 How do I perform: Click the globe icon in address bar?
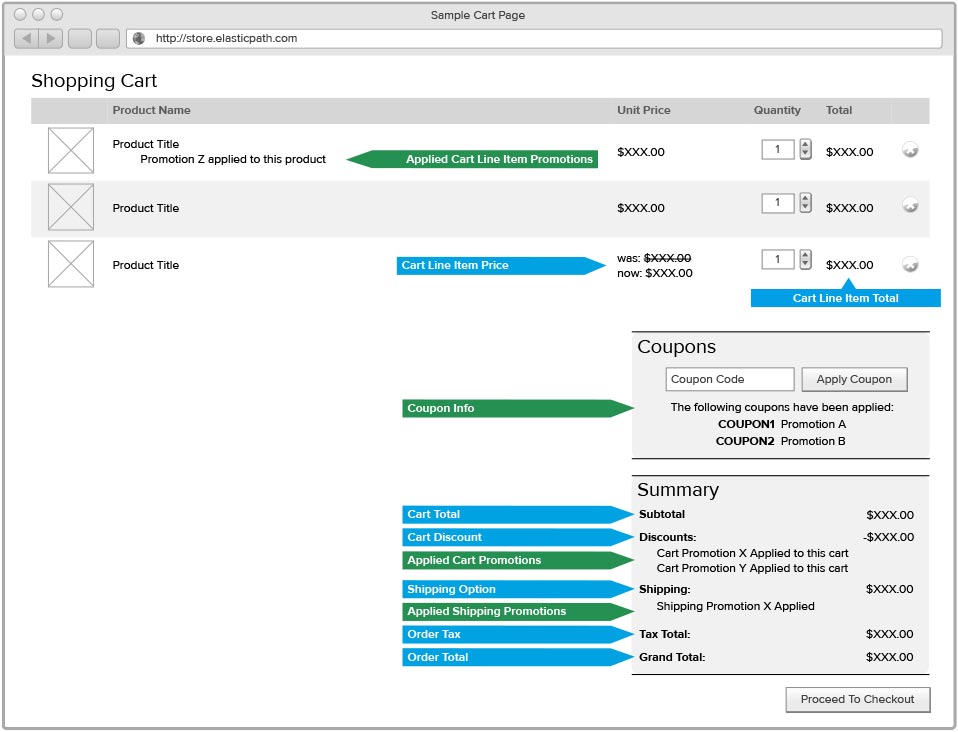point(139,39)
